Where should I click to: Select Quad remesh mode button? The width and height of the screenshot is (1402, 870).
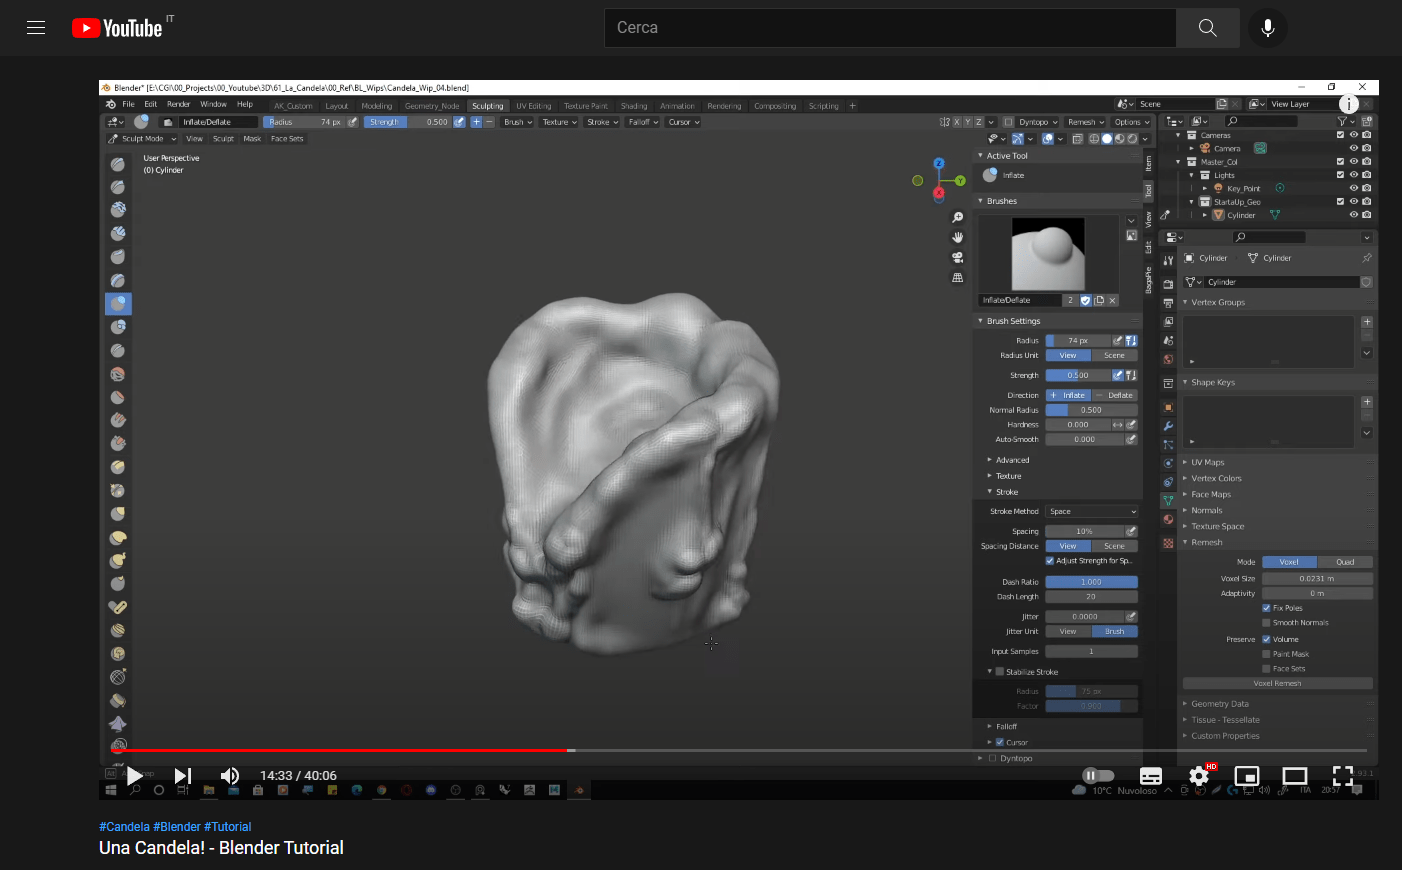1345,562
